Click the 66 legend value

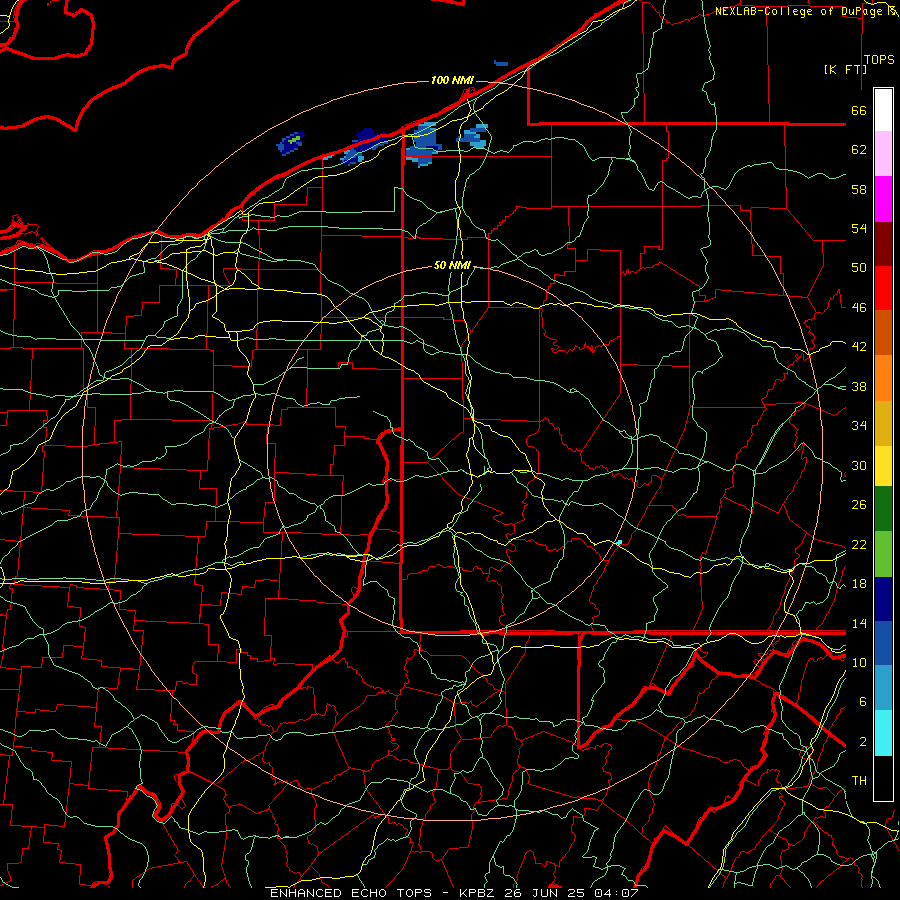point(859,110)
